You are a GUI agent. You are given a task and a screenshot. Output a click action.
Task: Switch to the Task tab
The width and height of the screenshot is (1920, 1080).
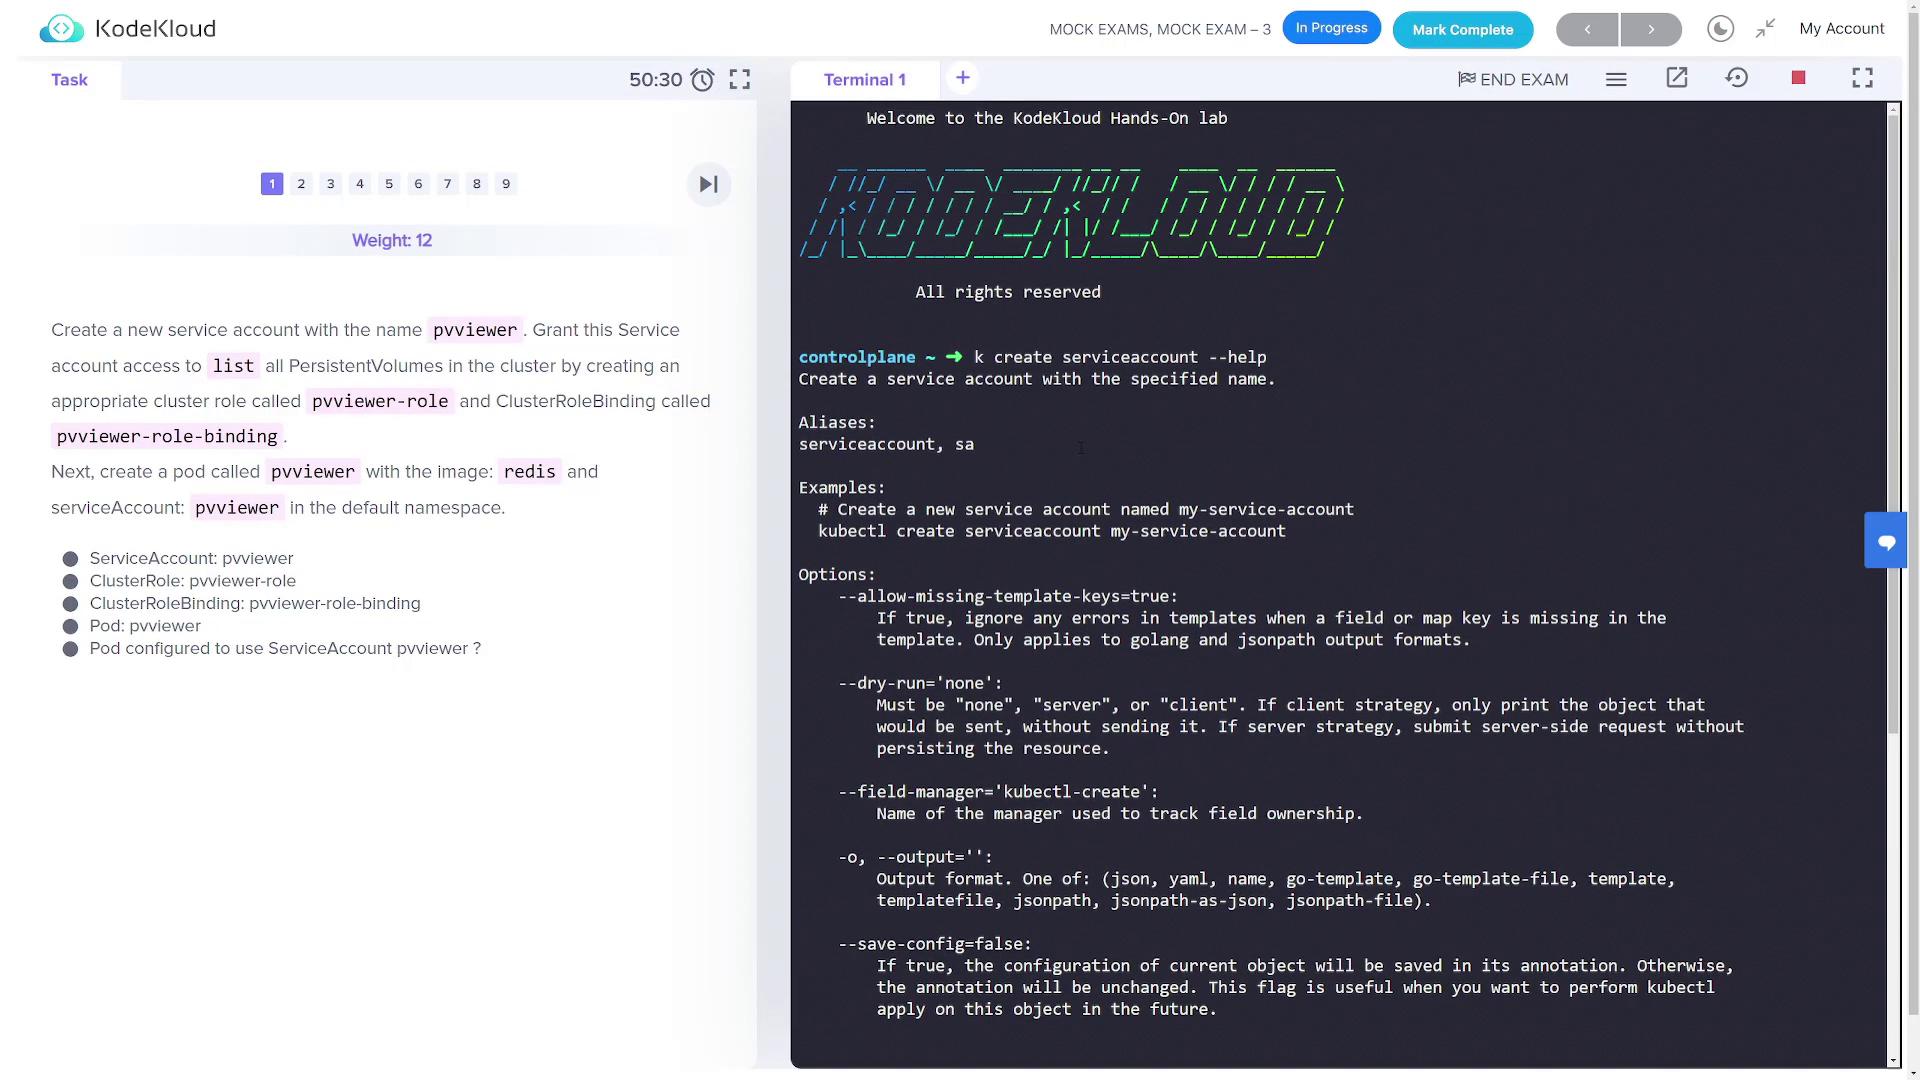69,80
